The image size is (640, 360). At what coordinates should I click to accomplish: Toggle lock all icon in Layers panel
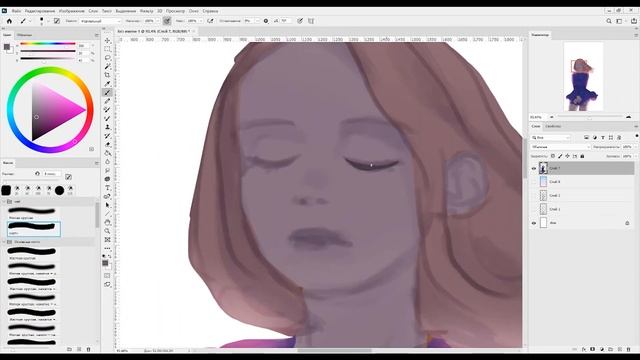click(582, 156)
